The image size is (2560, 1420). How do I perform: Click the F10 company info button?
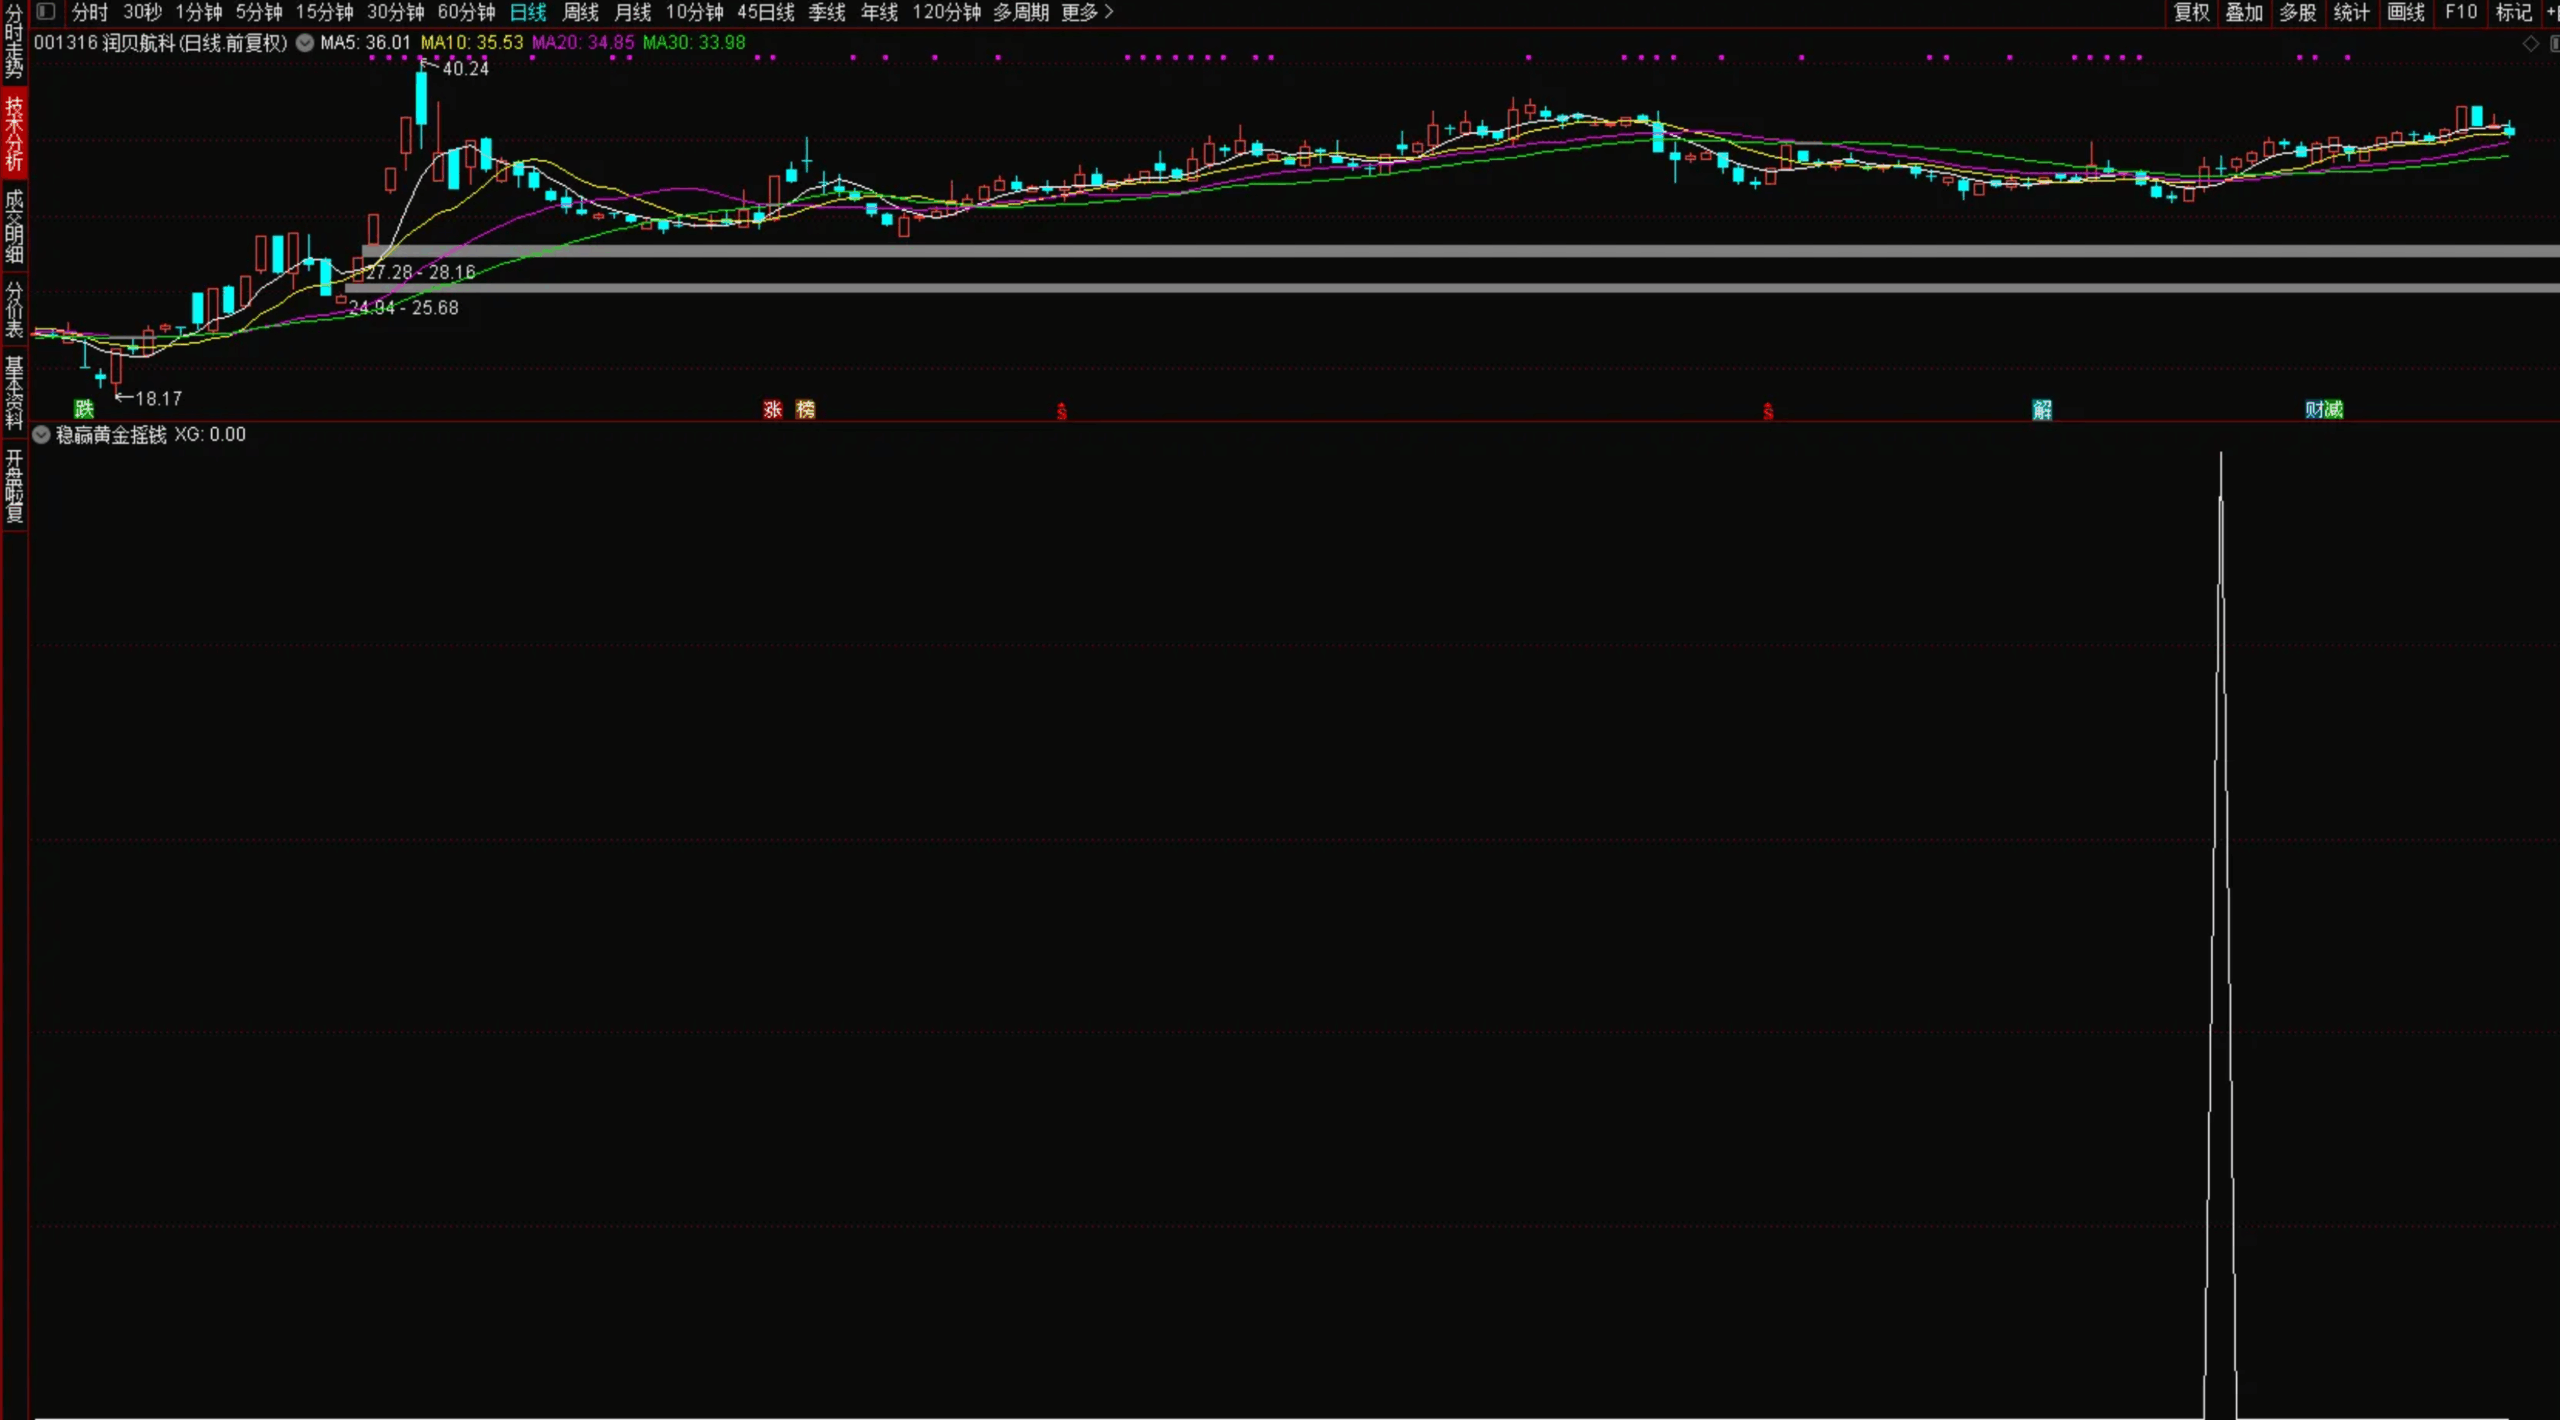(x=2460, y=12)
